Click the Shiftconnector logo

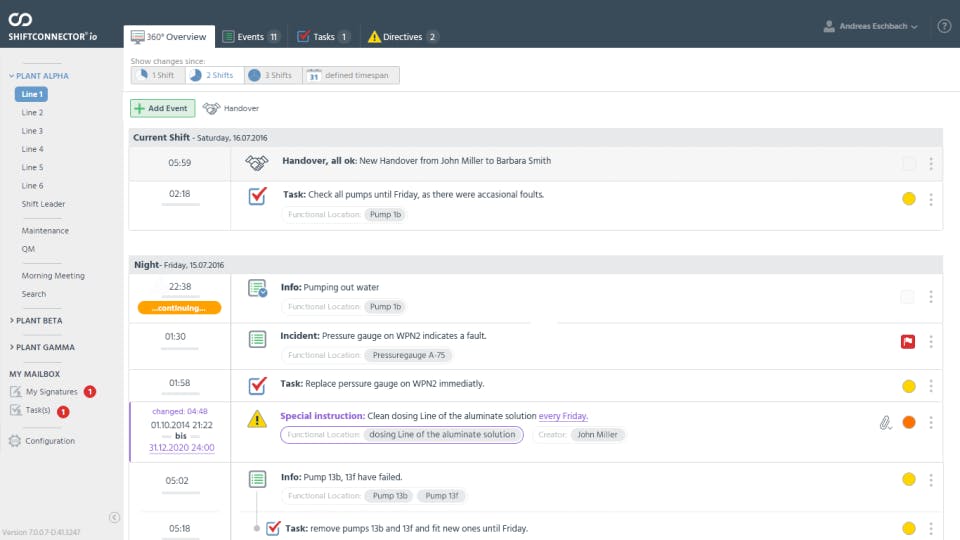point(52,26)
